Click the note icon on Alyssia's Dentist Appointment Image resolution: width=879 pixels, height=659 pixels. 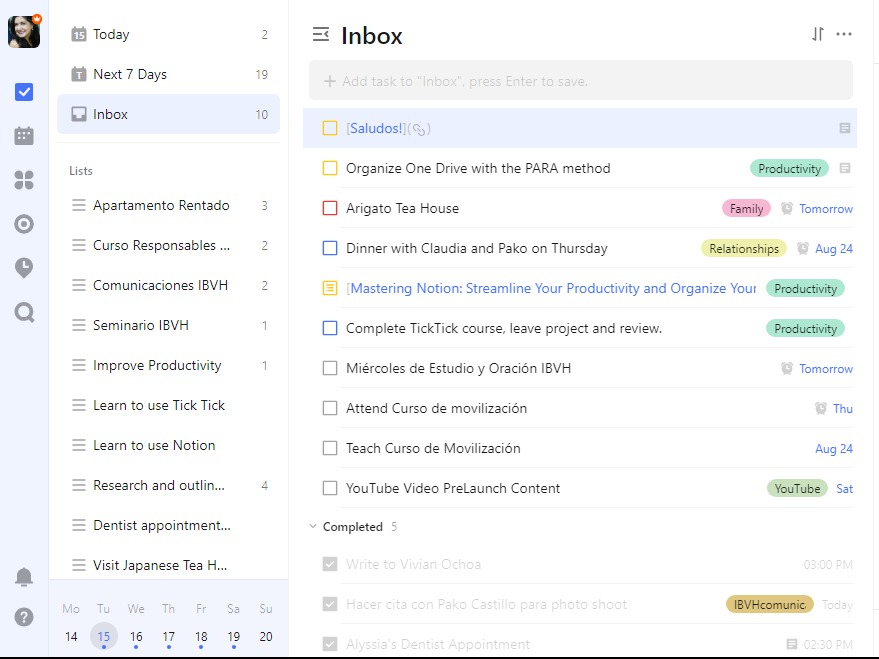[x=792, y=644]
